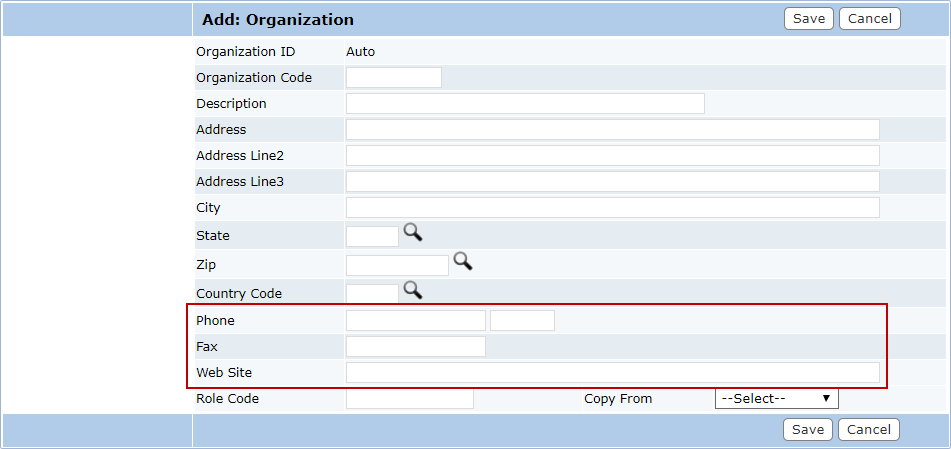This screenshot has width=951, height=449.
Task: Click the bottom Cancel button
Action: point(869,430)
